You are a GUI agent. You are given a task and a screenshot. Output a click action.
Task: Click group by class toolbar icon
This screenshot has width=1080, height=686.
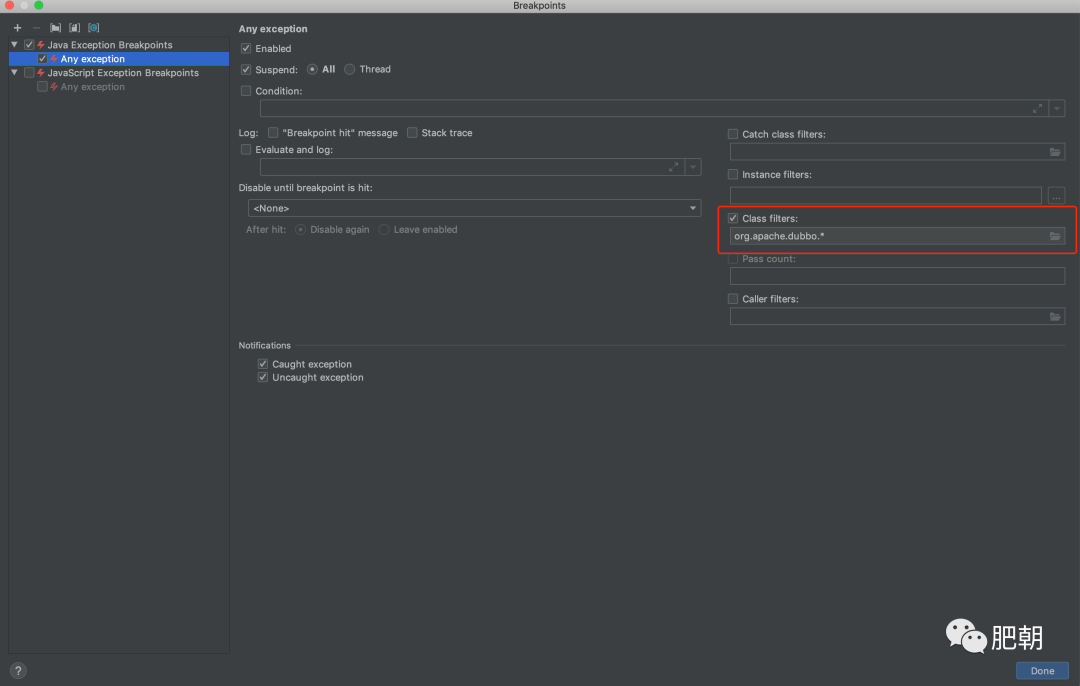pyautogui.click(x=94, y=28)
